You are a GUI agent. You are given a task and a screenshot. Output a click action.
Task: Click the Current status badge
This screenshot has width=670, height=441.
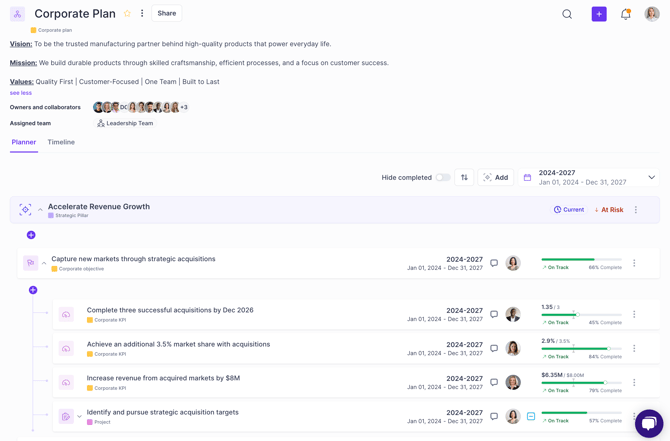pos(569,210)
